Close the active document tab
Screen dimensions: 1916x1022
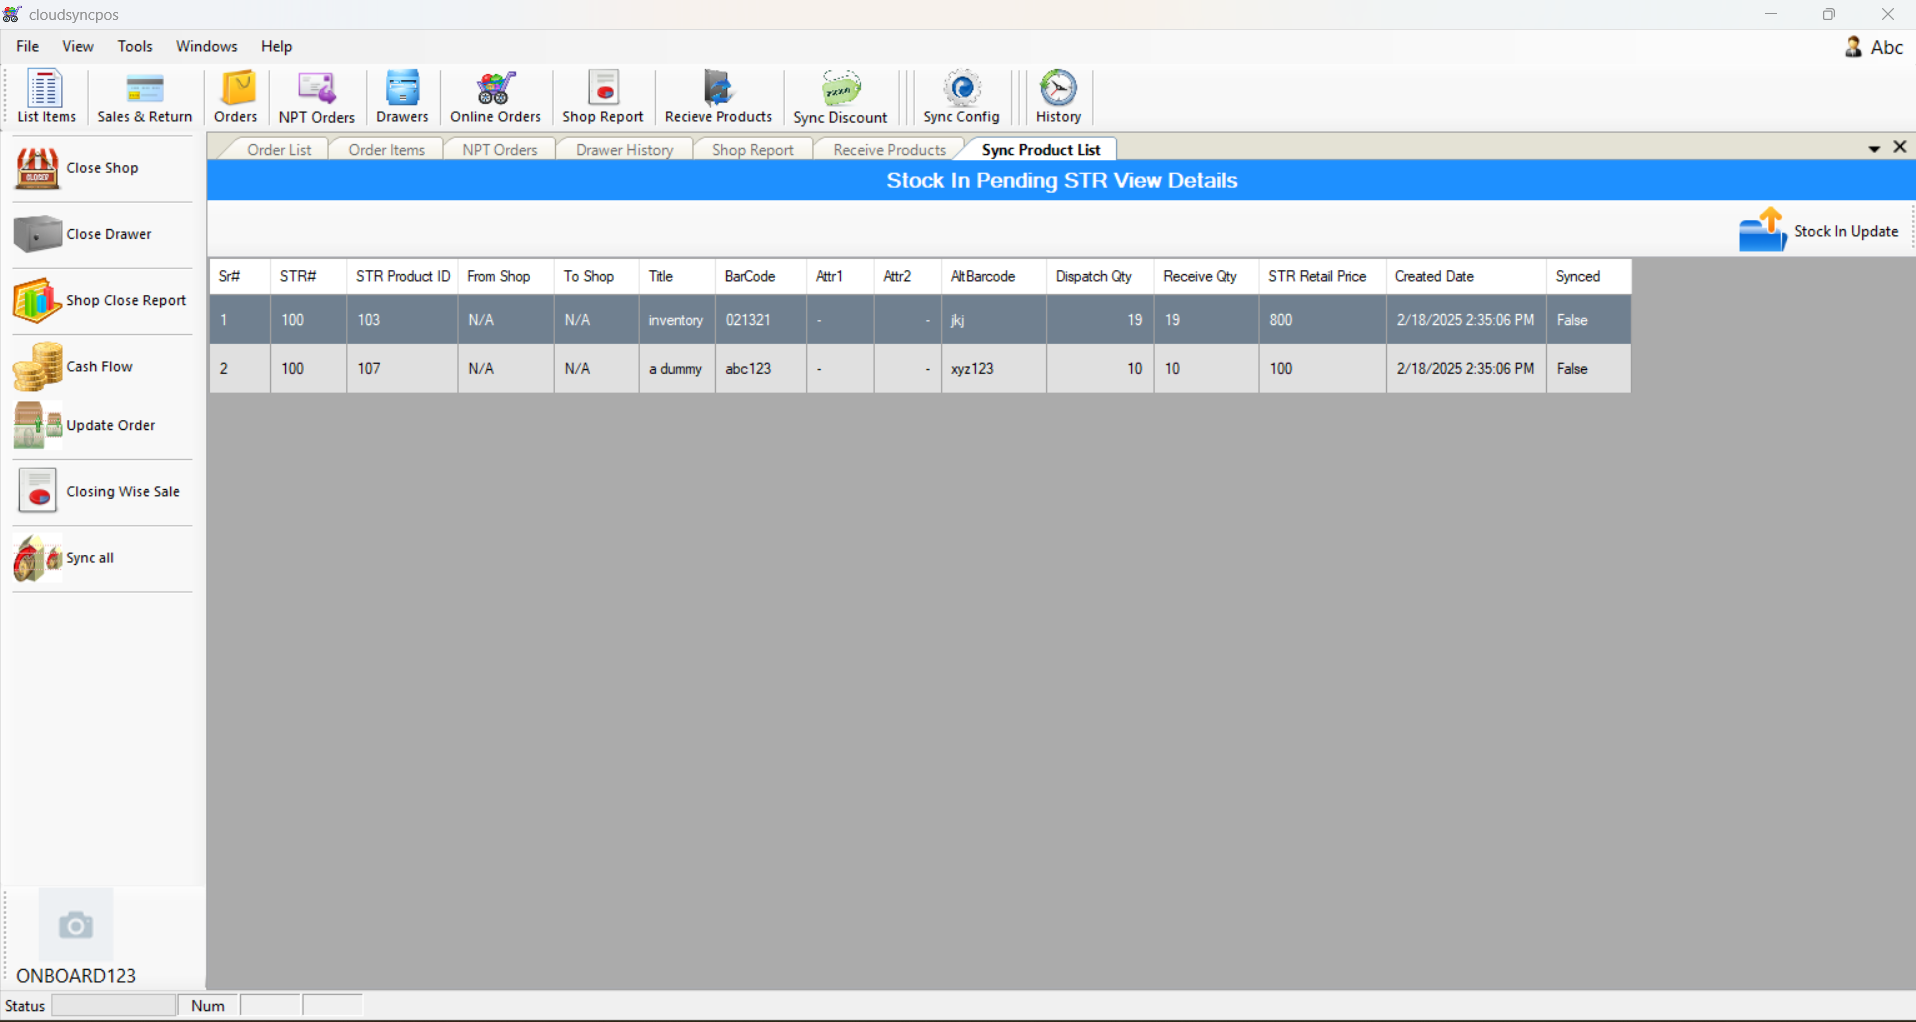1900,147
